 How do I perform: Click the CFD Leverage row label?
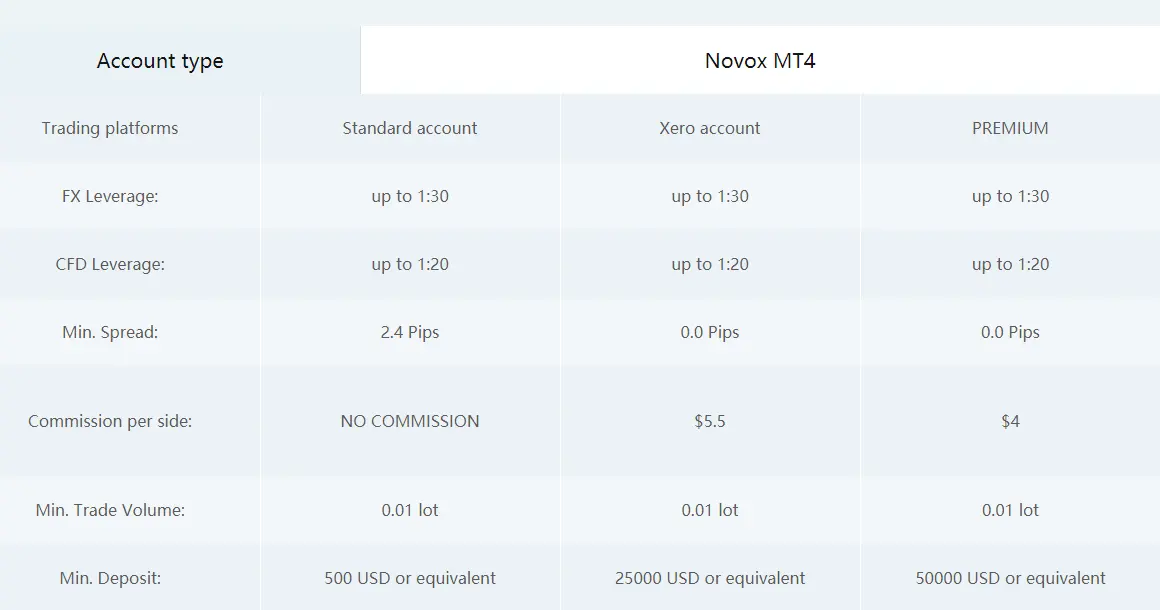click(109, 264)
